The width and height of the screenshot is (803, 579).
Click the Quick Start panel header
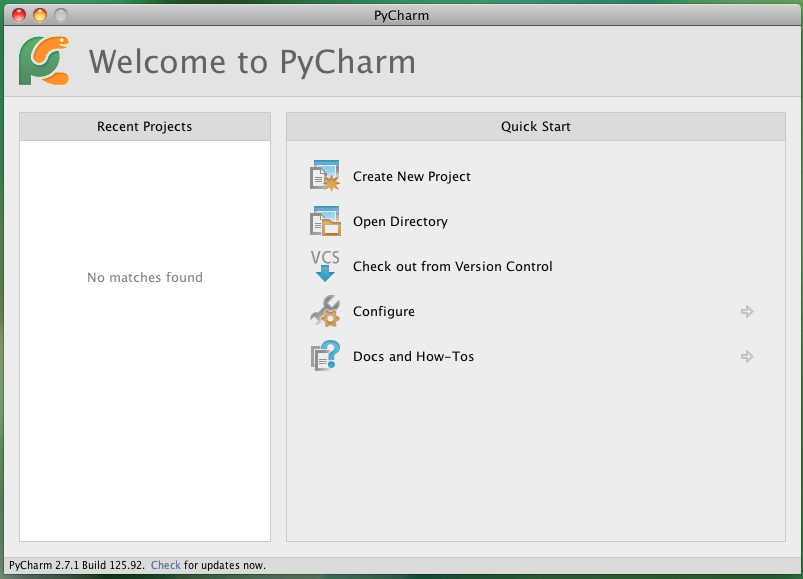point(536,126)
